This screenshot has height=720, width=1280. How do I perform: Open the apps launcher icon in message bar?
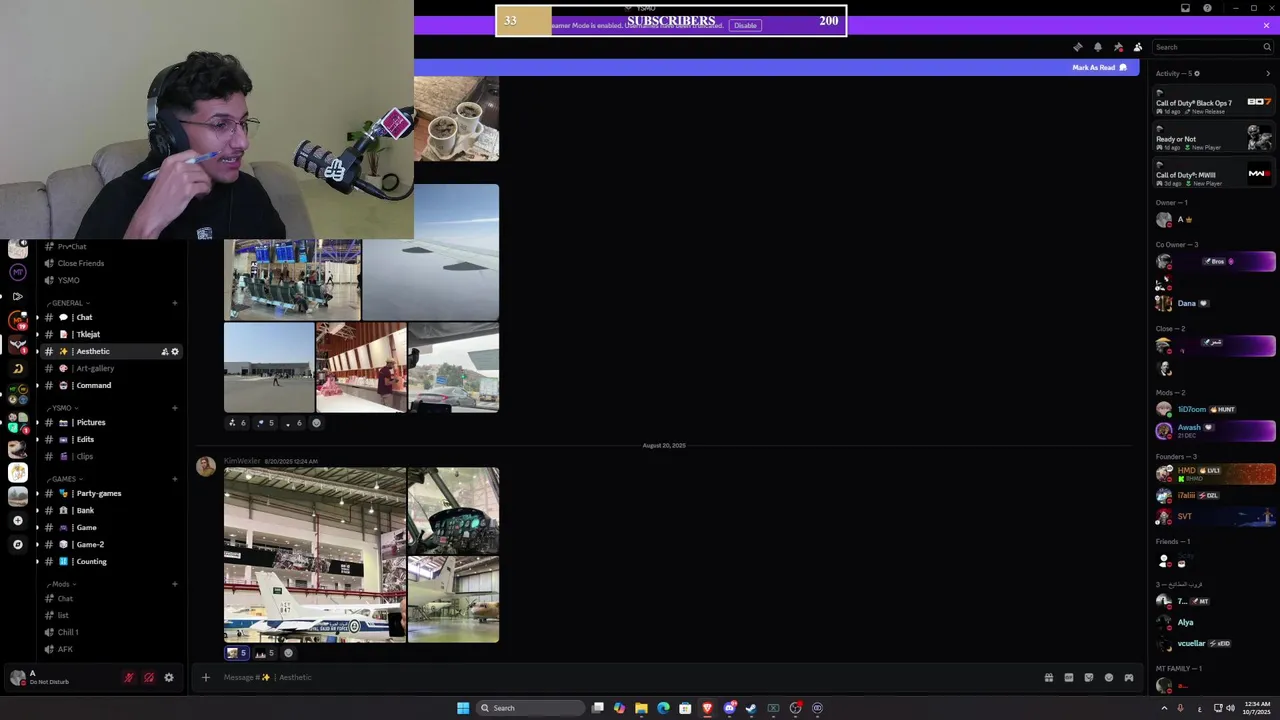(x=1128, y=677)
